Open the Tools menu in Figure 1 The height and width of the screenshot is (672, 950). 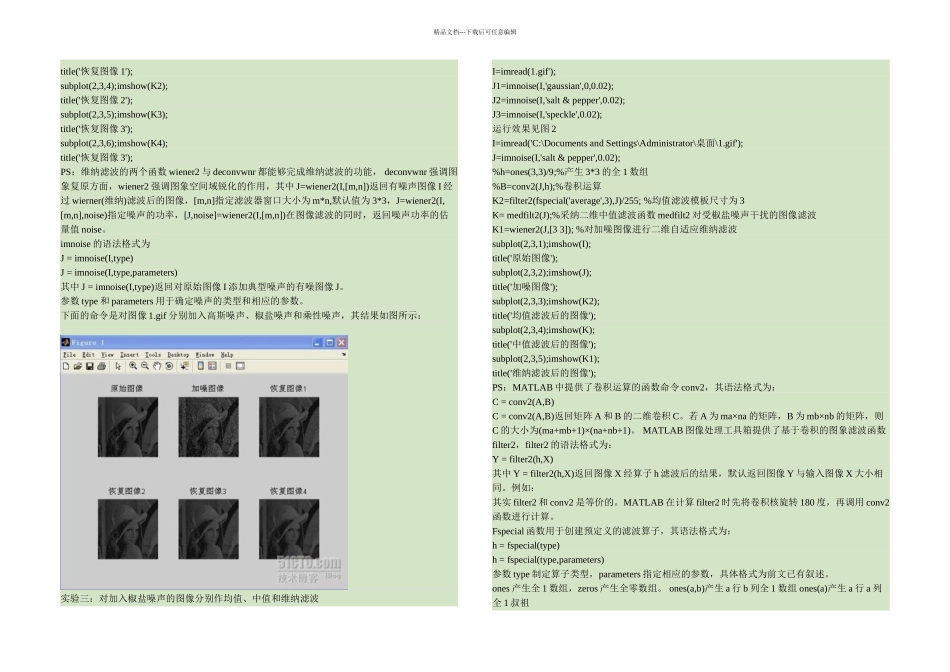pyautogui.click(x=153, y=354)
